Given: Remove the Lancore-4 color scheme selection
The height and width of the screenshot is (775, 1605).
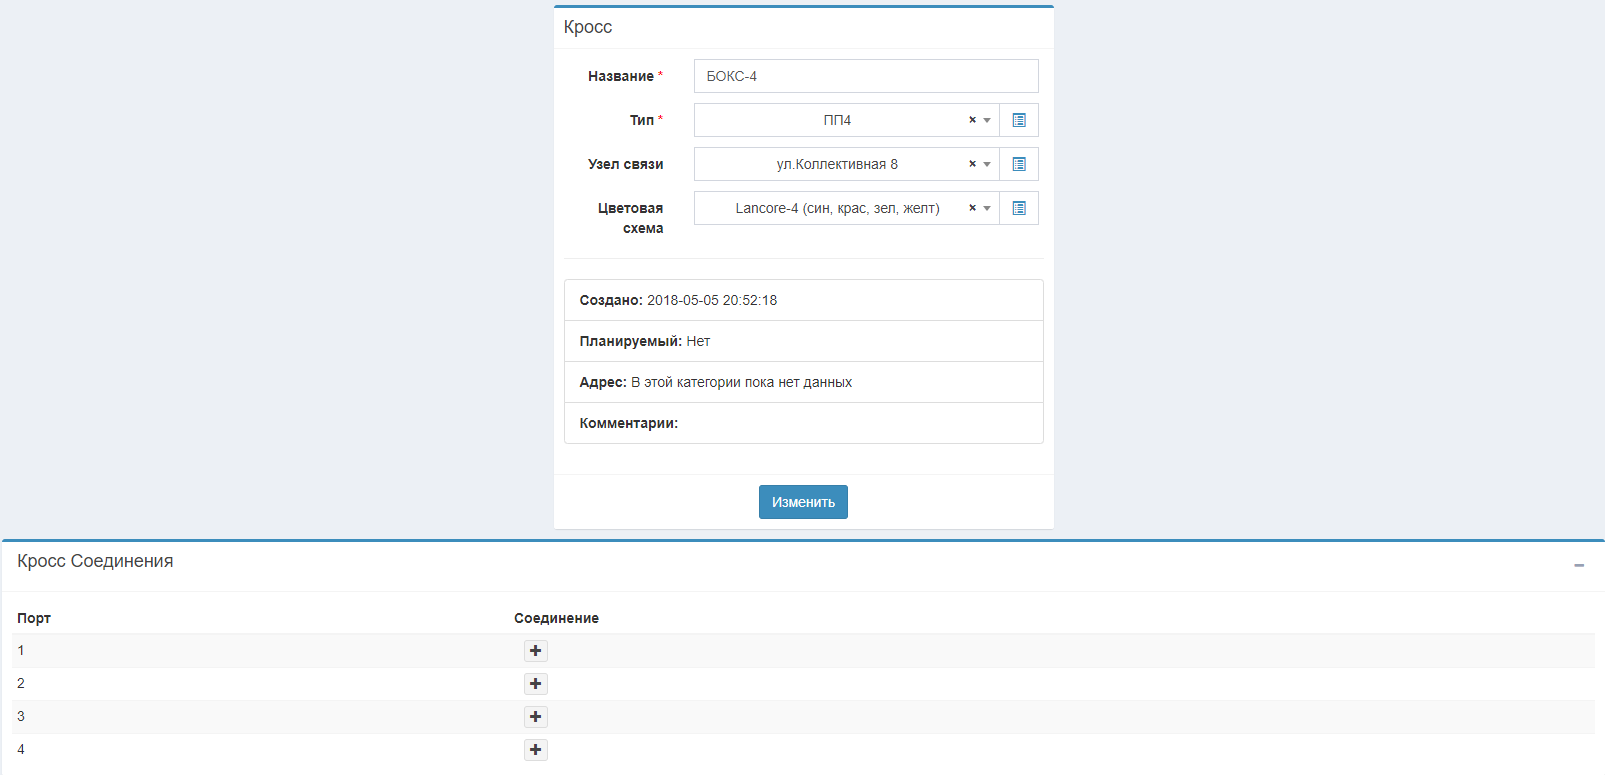Looking at the screenshot, I should 972,208.
